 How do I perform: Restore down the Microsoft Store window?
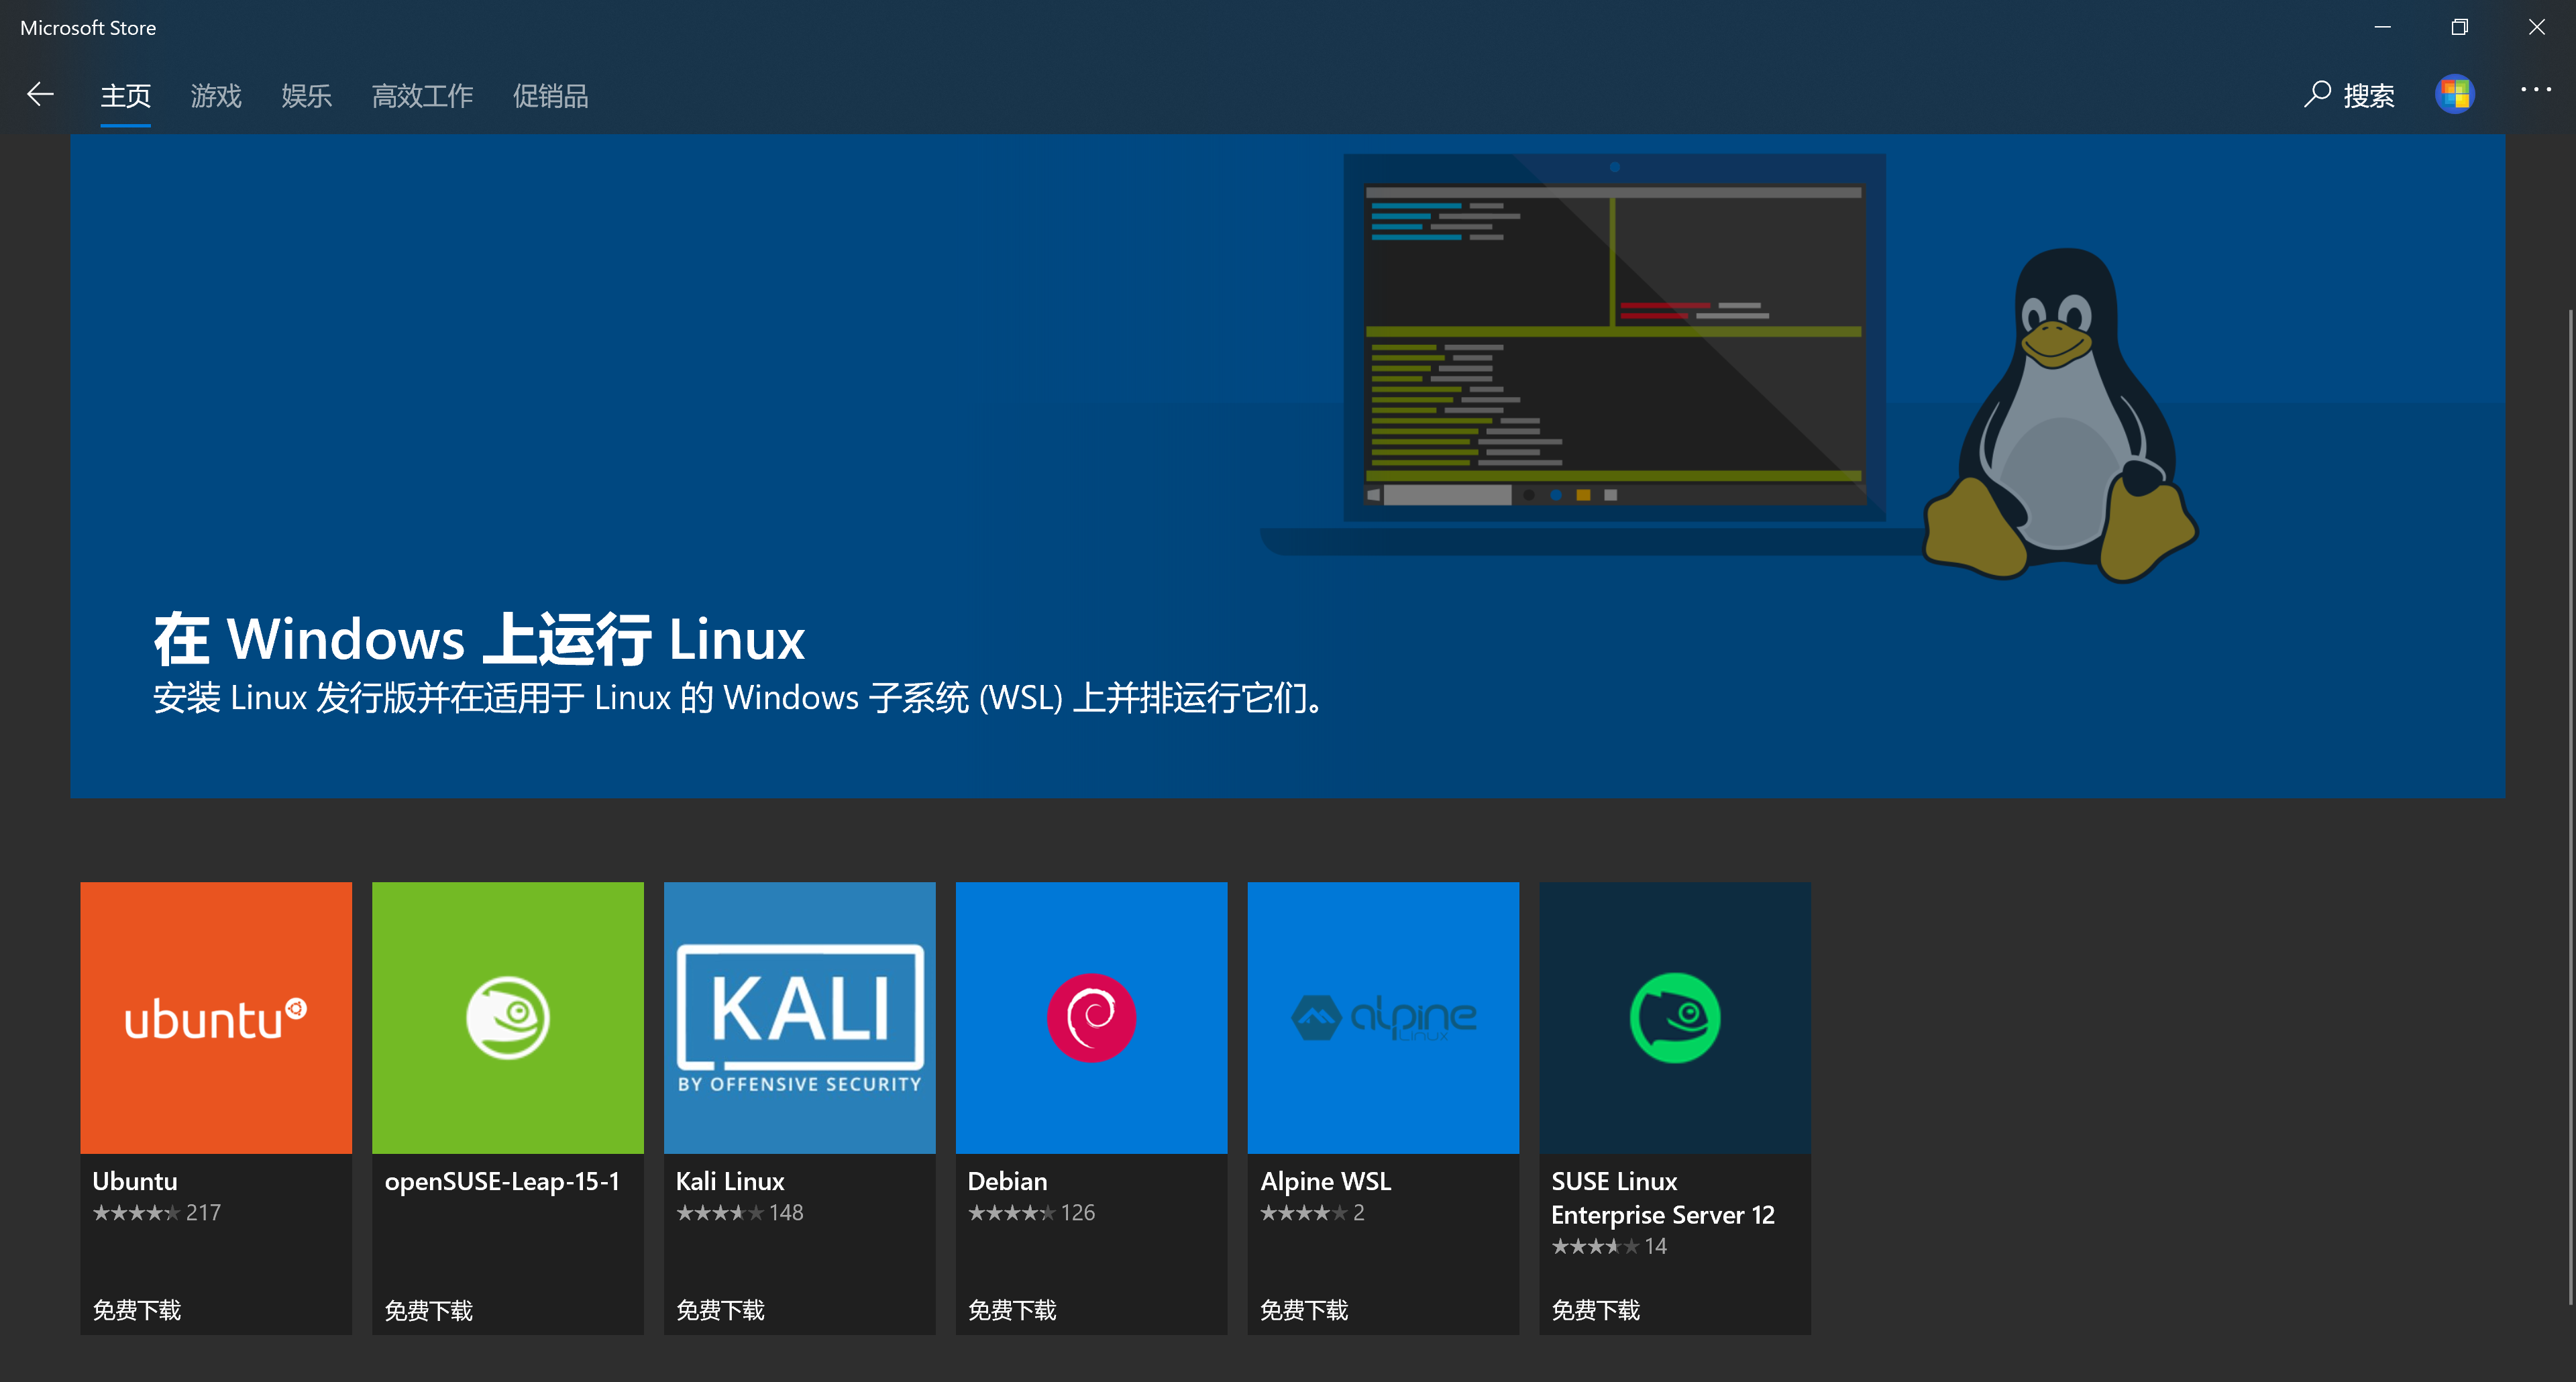point(2460,27)
